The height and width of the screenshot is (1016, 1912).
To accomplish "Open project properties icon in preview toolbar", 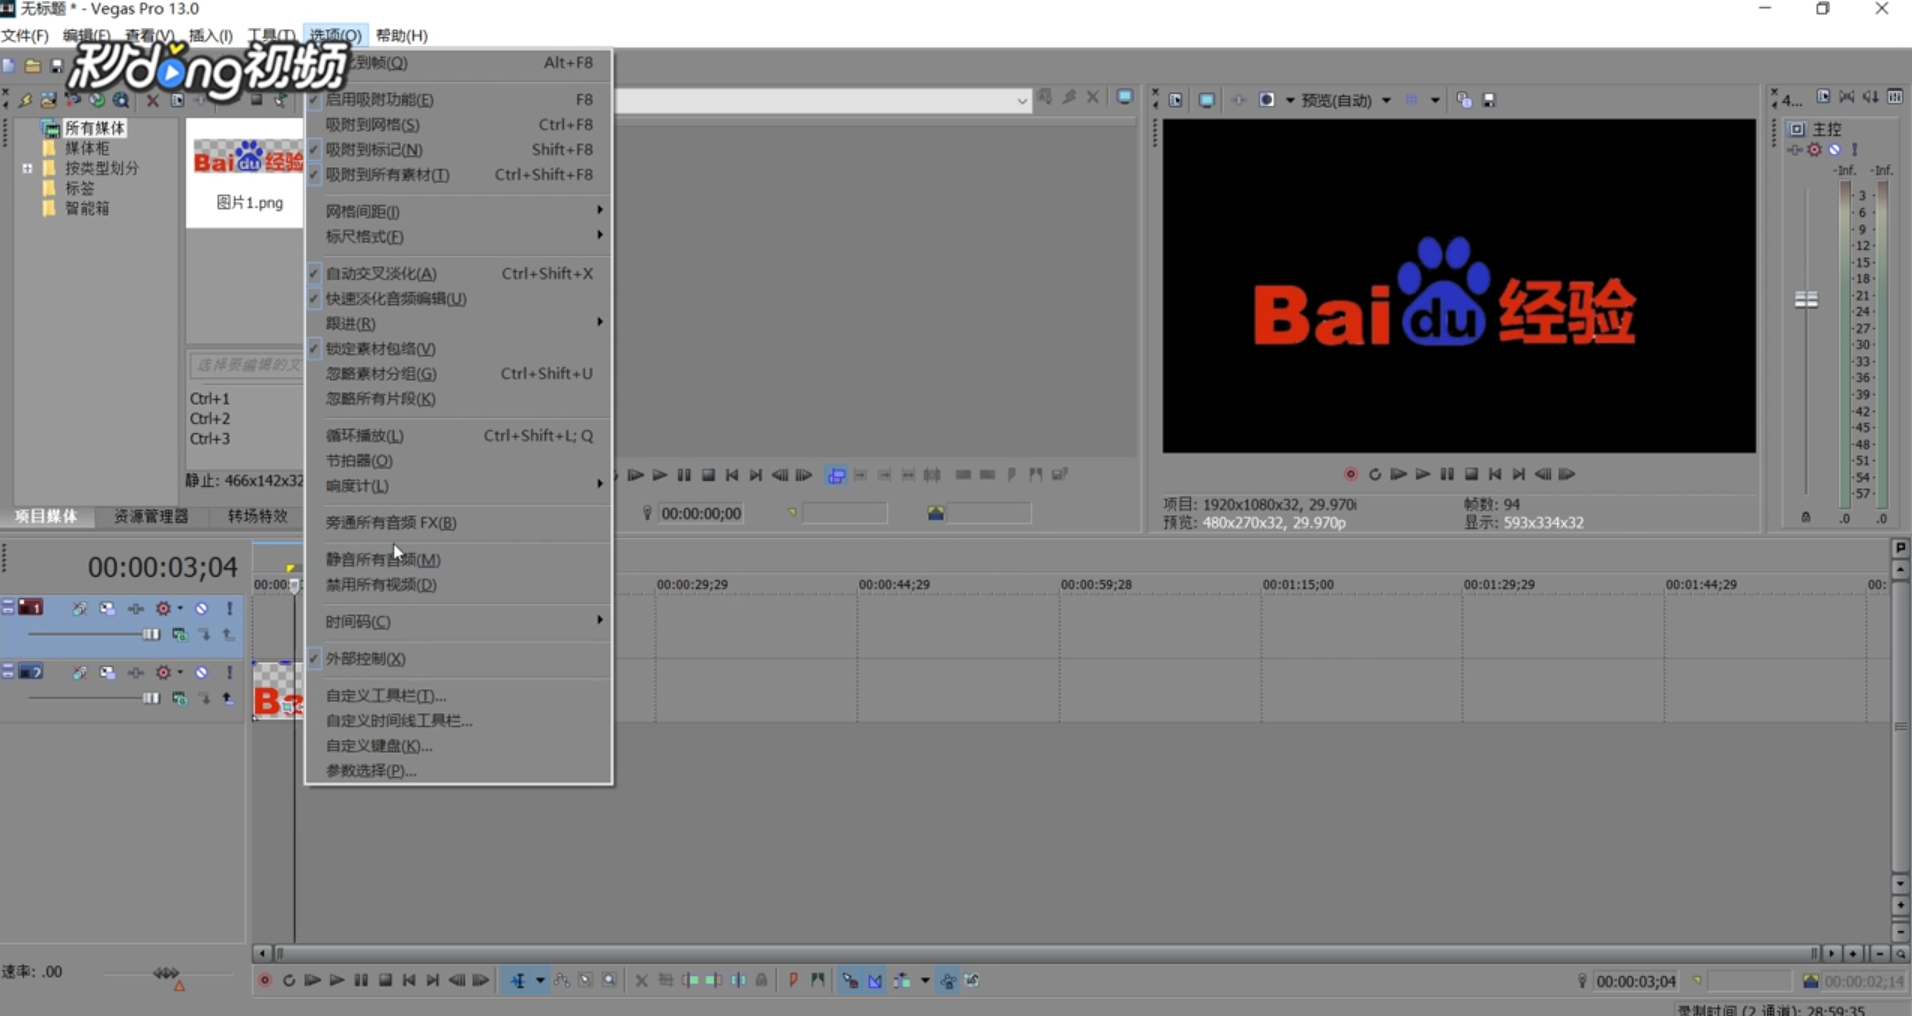I will (1176, 100).
